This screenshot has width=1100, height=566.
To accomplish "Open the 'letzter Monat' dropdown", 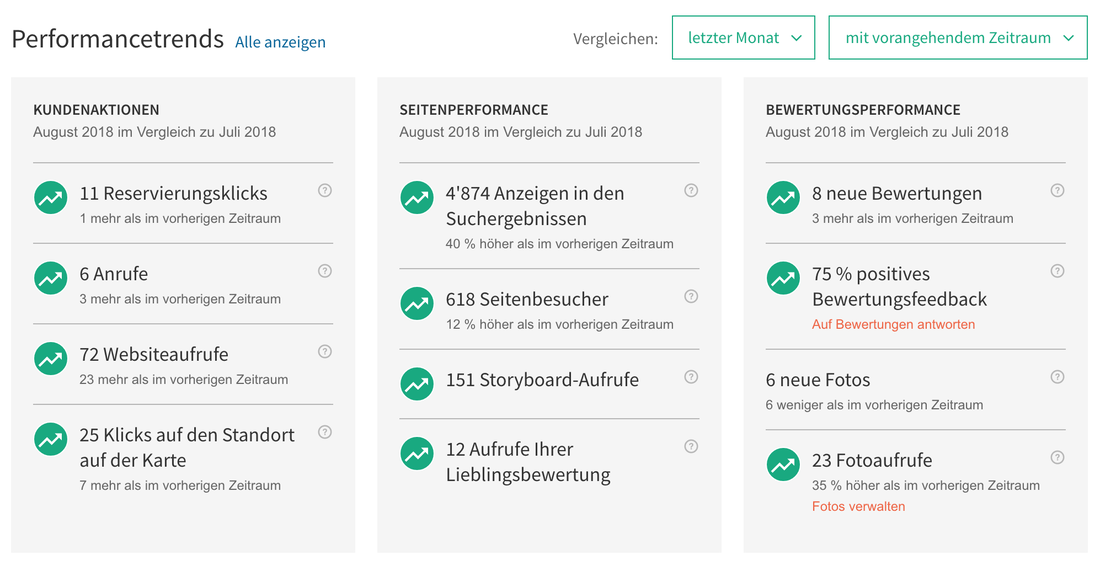I will coord(744,38).
